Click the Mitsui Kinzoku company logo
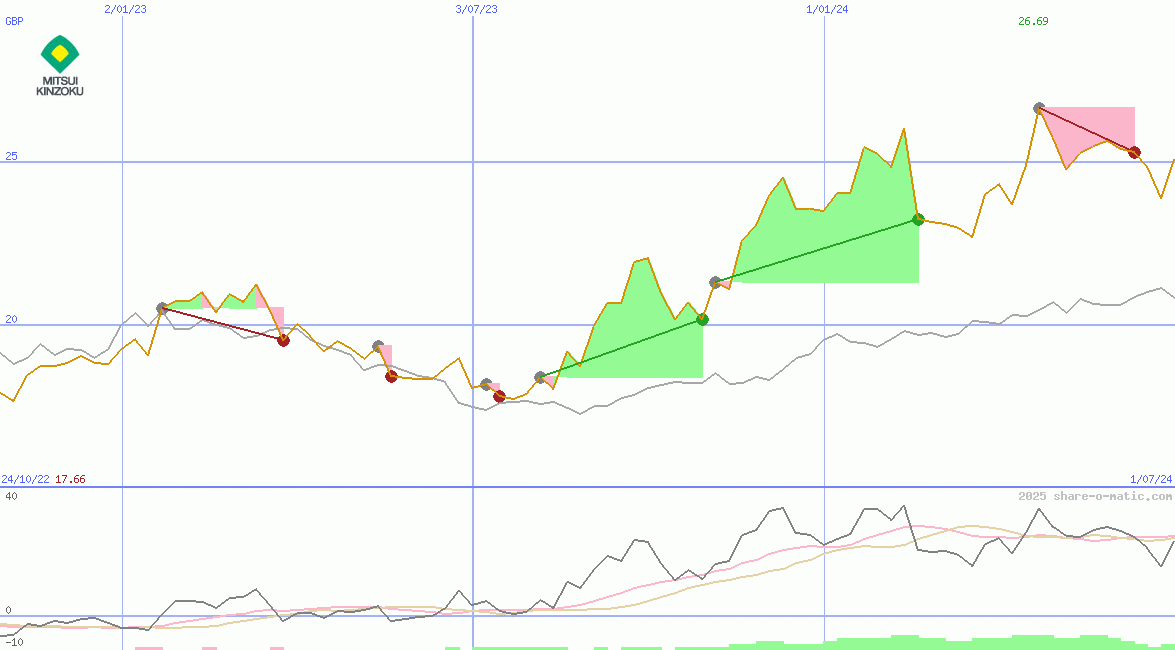1175x650 pixels. click(x=60, y=66)
